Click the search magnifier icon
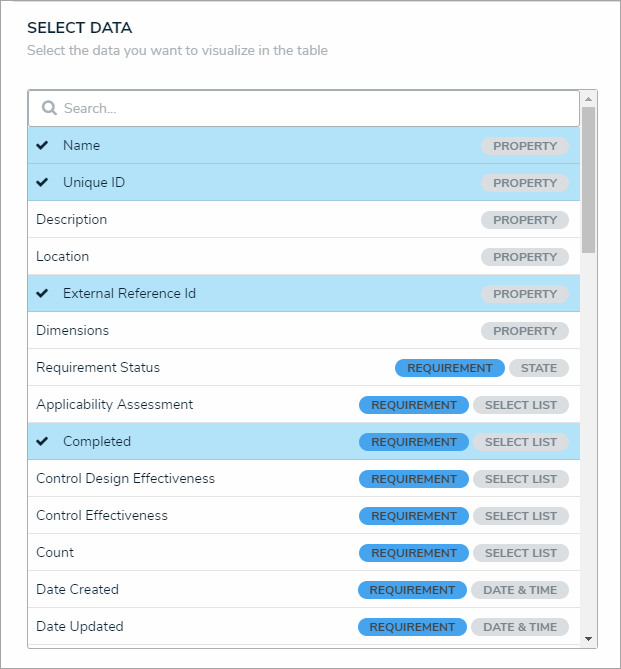The height and width of the screenshot is (669, 621). (48, 108)
